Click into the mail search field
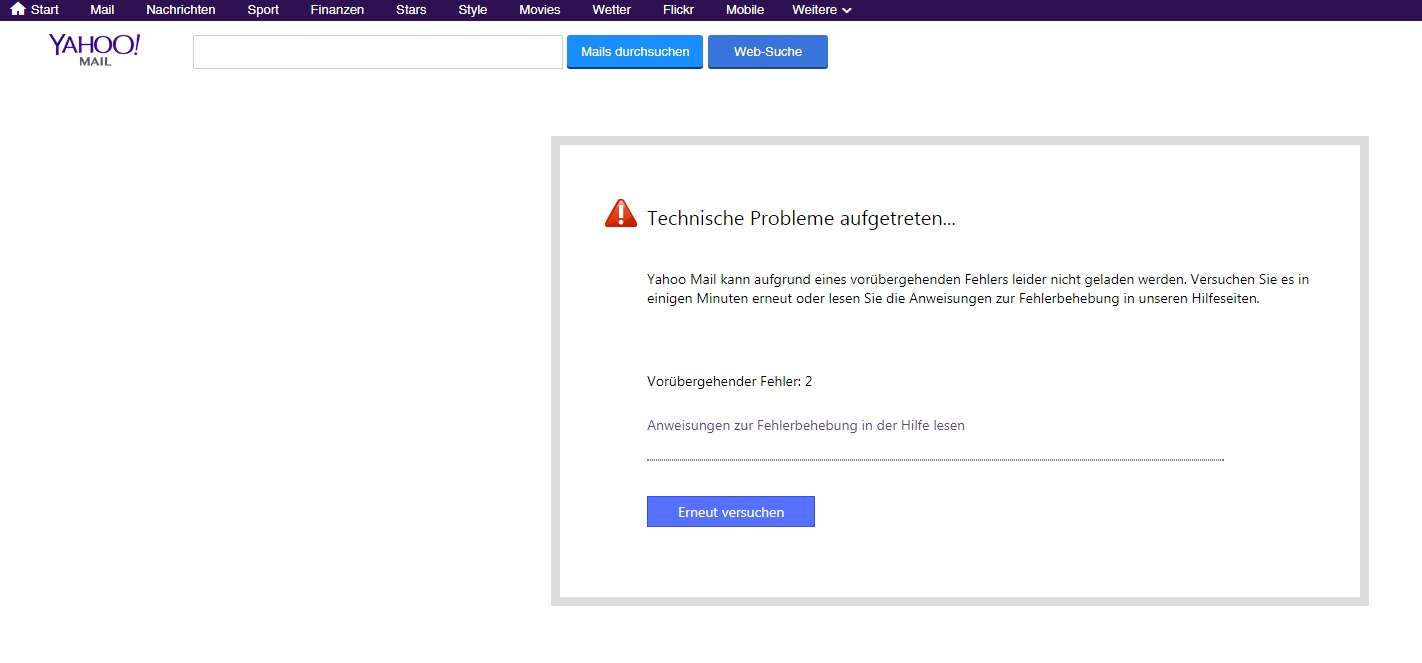Viewport: 1422px width, 663px height. tap(378, 52)
